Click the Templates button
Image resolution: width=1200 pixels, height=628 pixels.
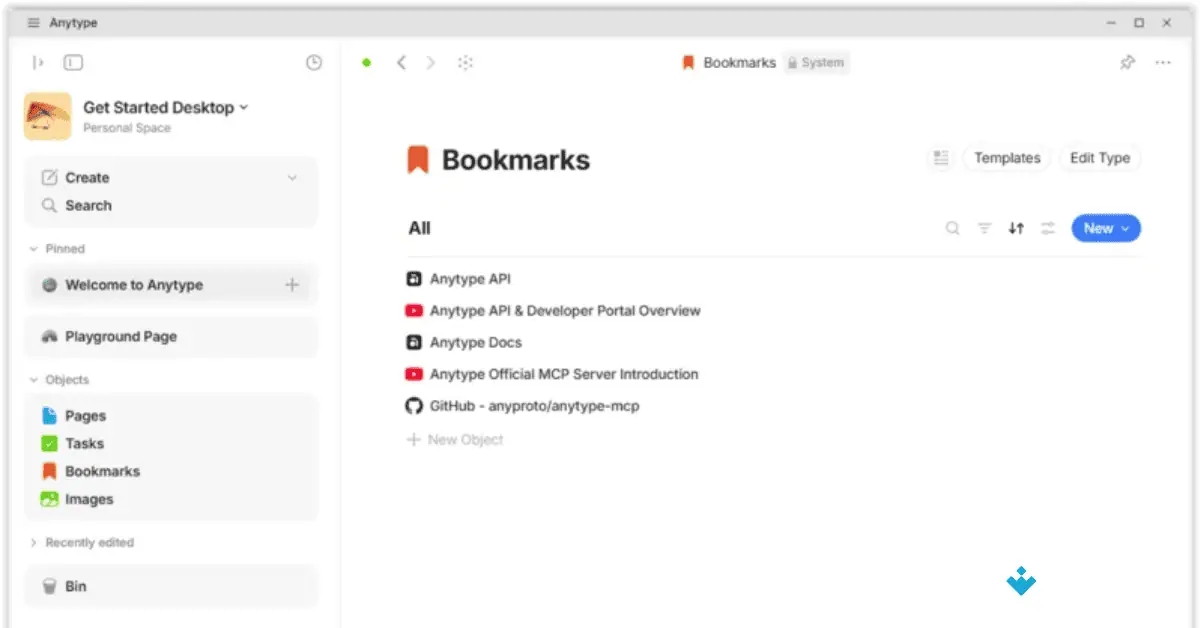click(1007, 158)
